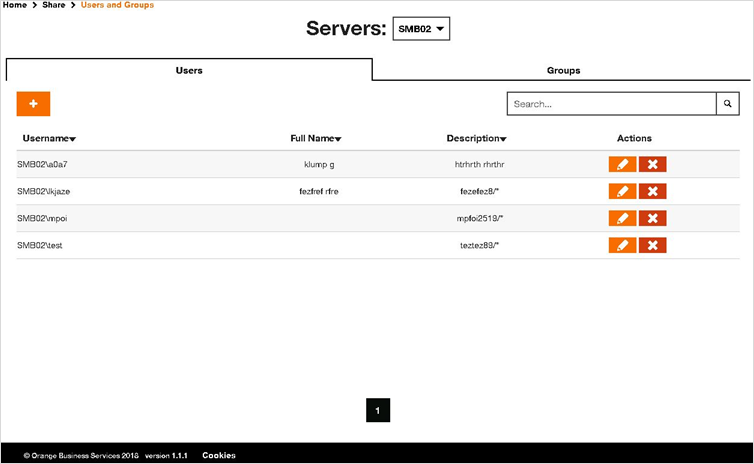Open Users and Groups breadcrumb

coord(117,5)
